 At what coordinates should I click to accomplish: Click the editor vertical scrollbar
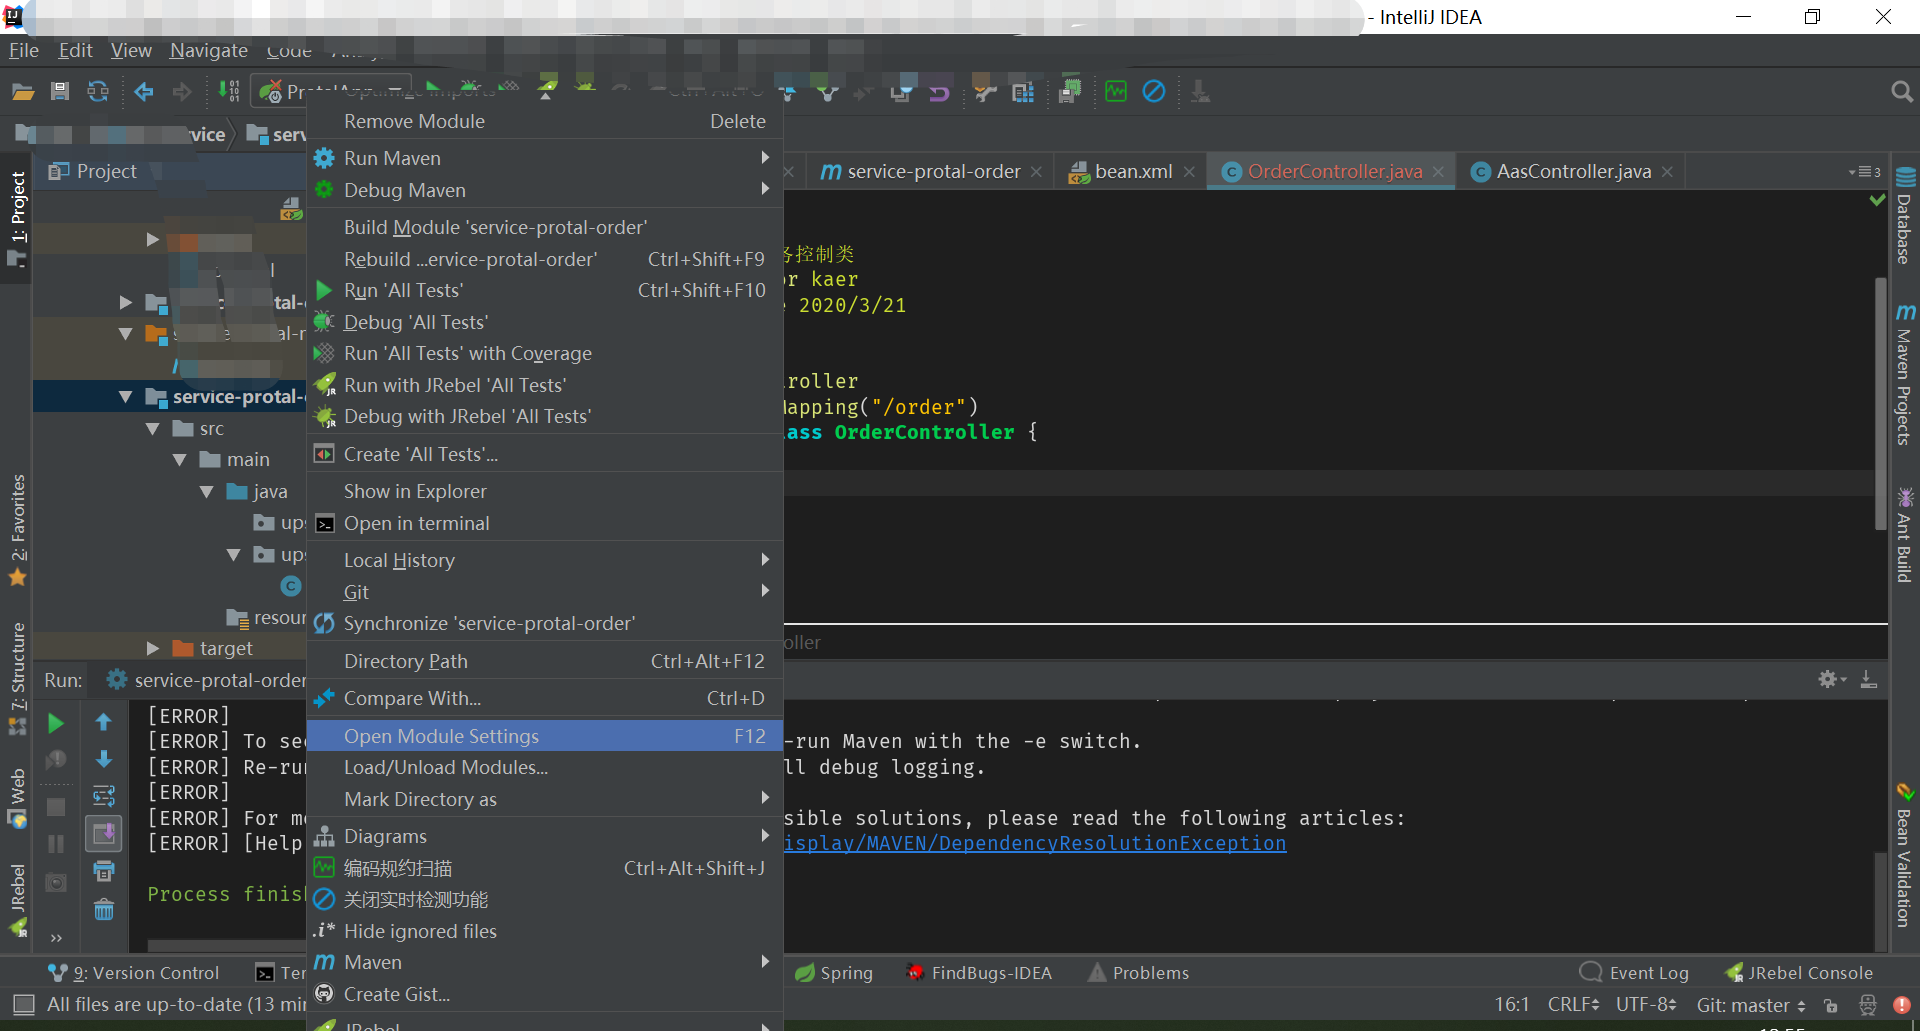(1881, 402)
